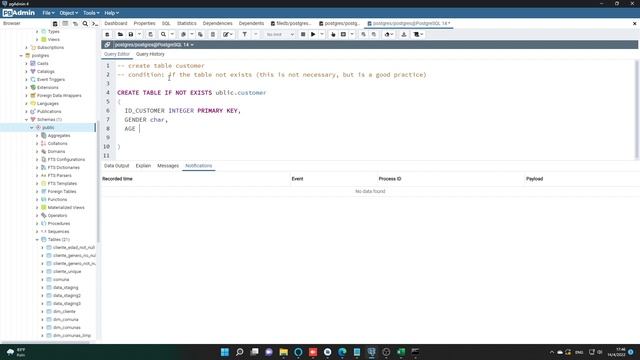Click the Find magnifier icon in query toolbar

[163, 35]
